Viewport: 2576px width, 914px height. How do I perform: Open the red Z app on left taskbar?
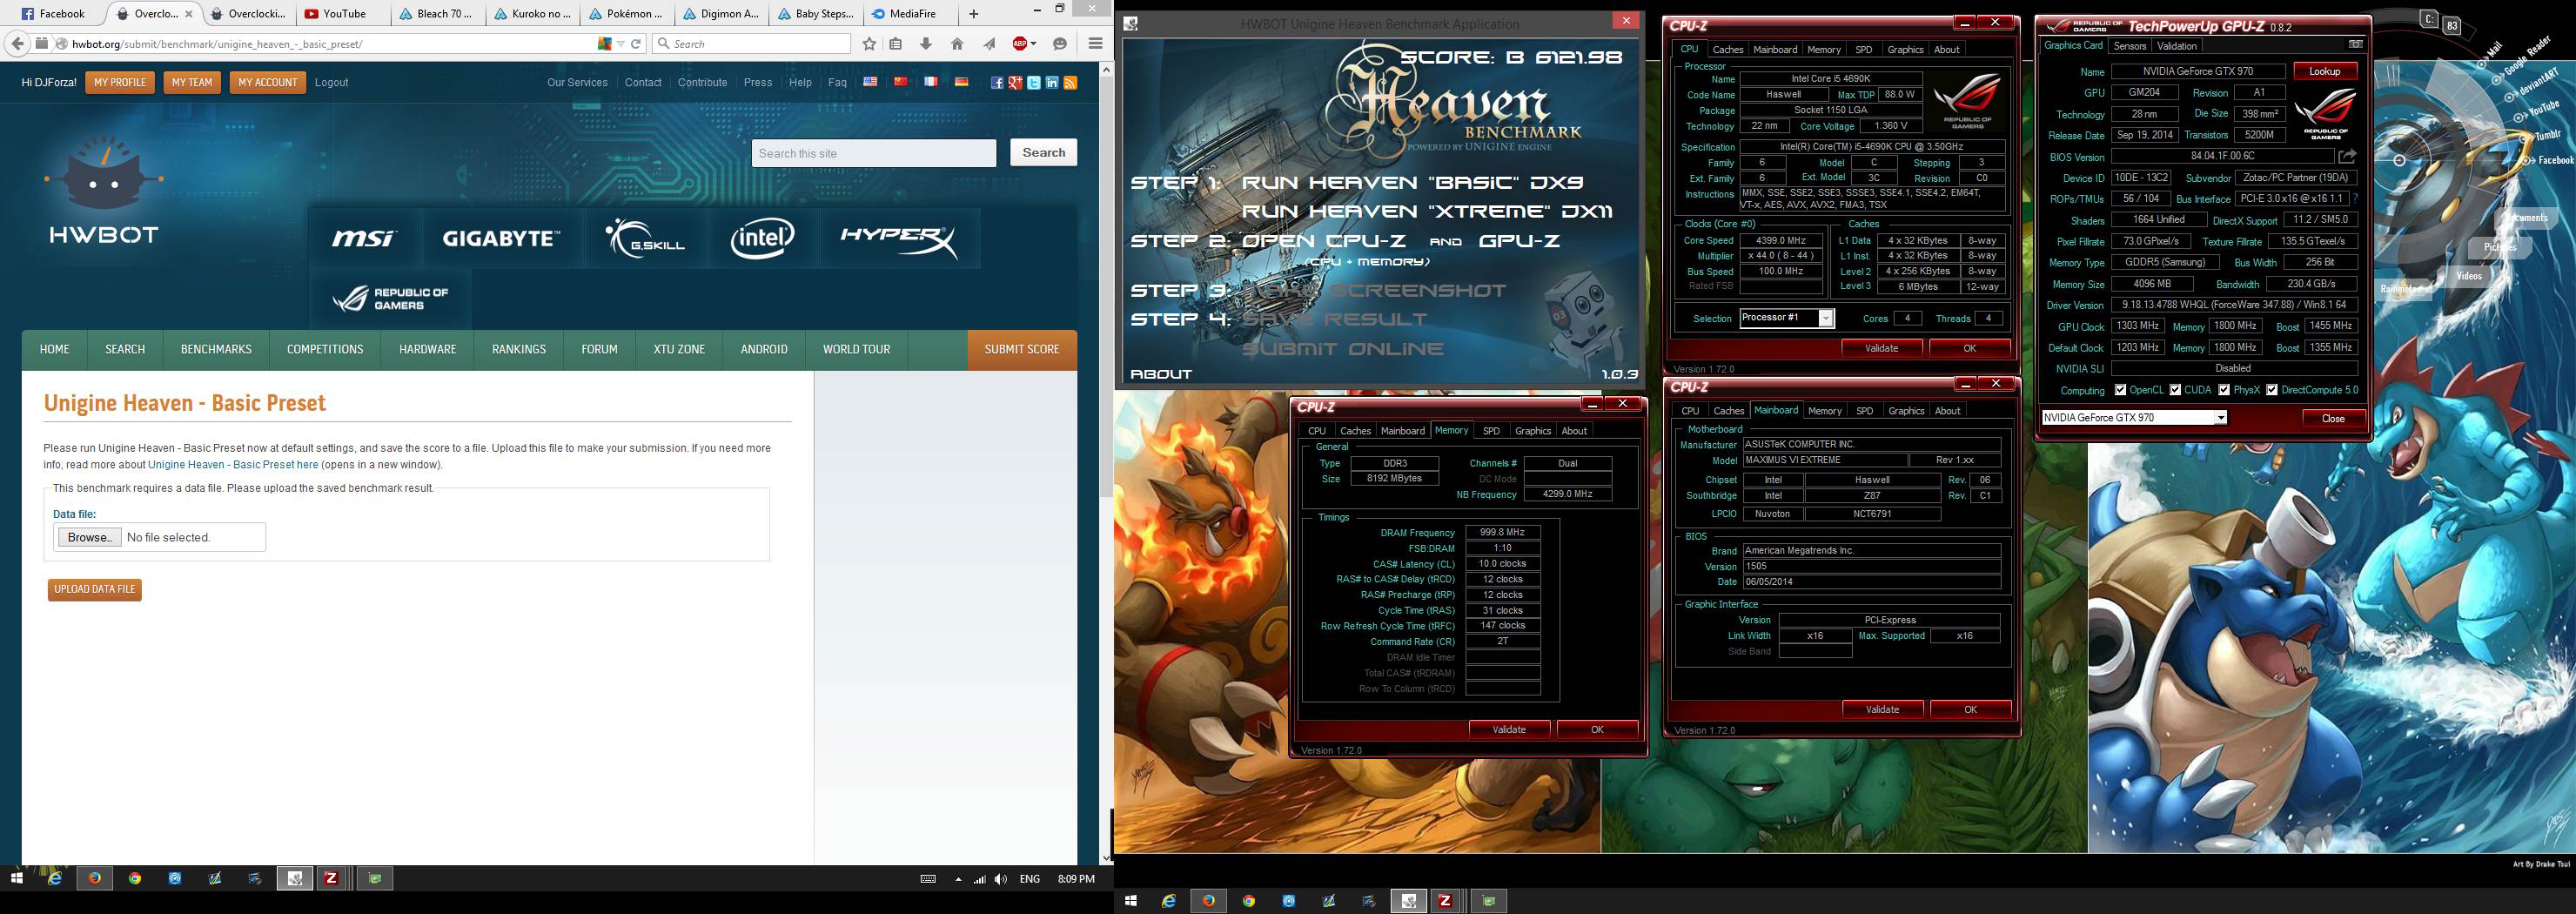tap(331, 878)
